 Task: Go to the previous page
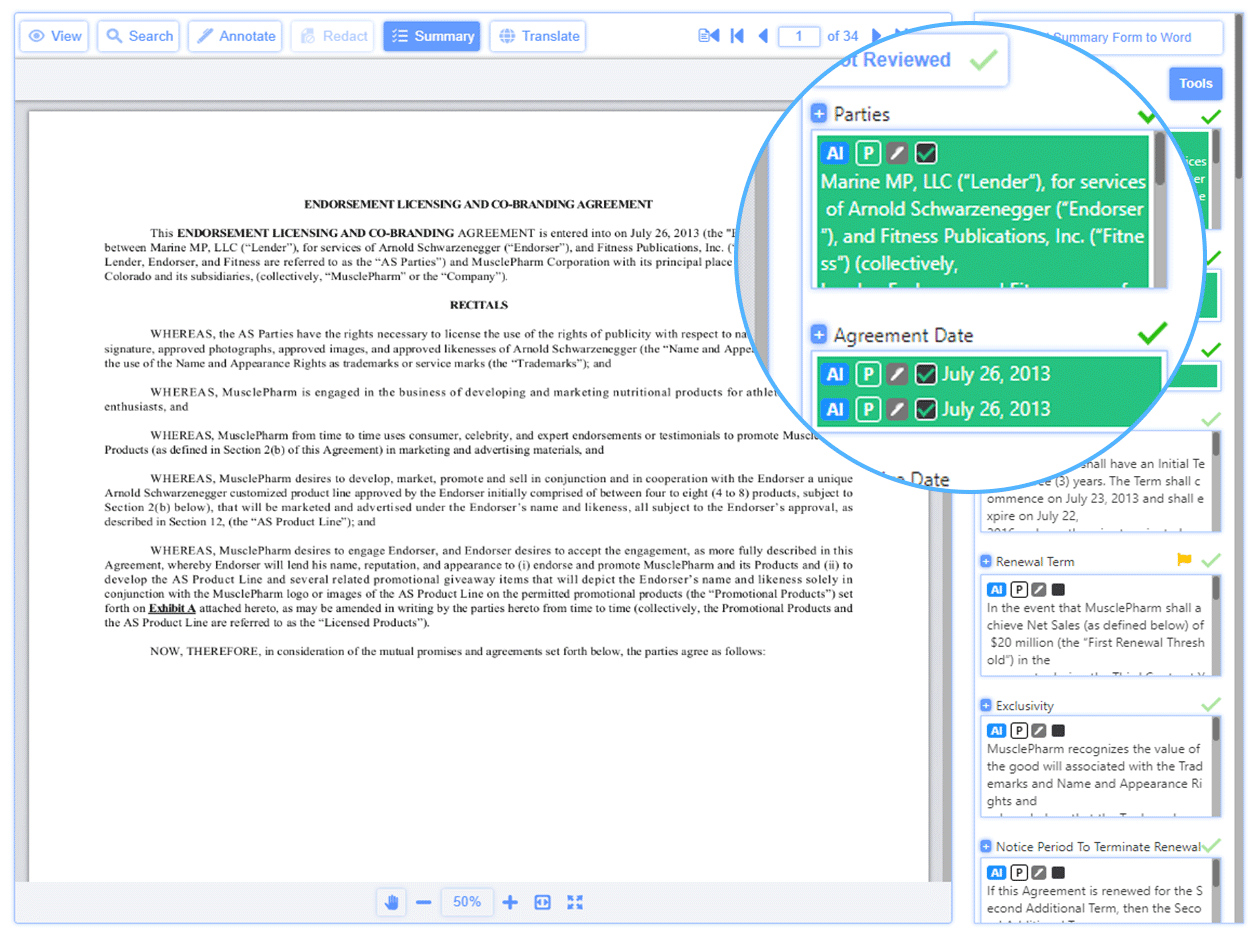[763, 36]
